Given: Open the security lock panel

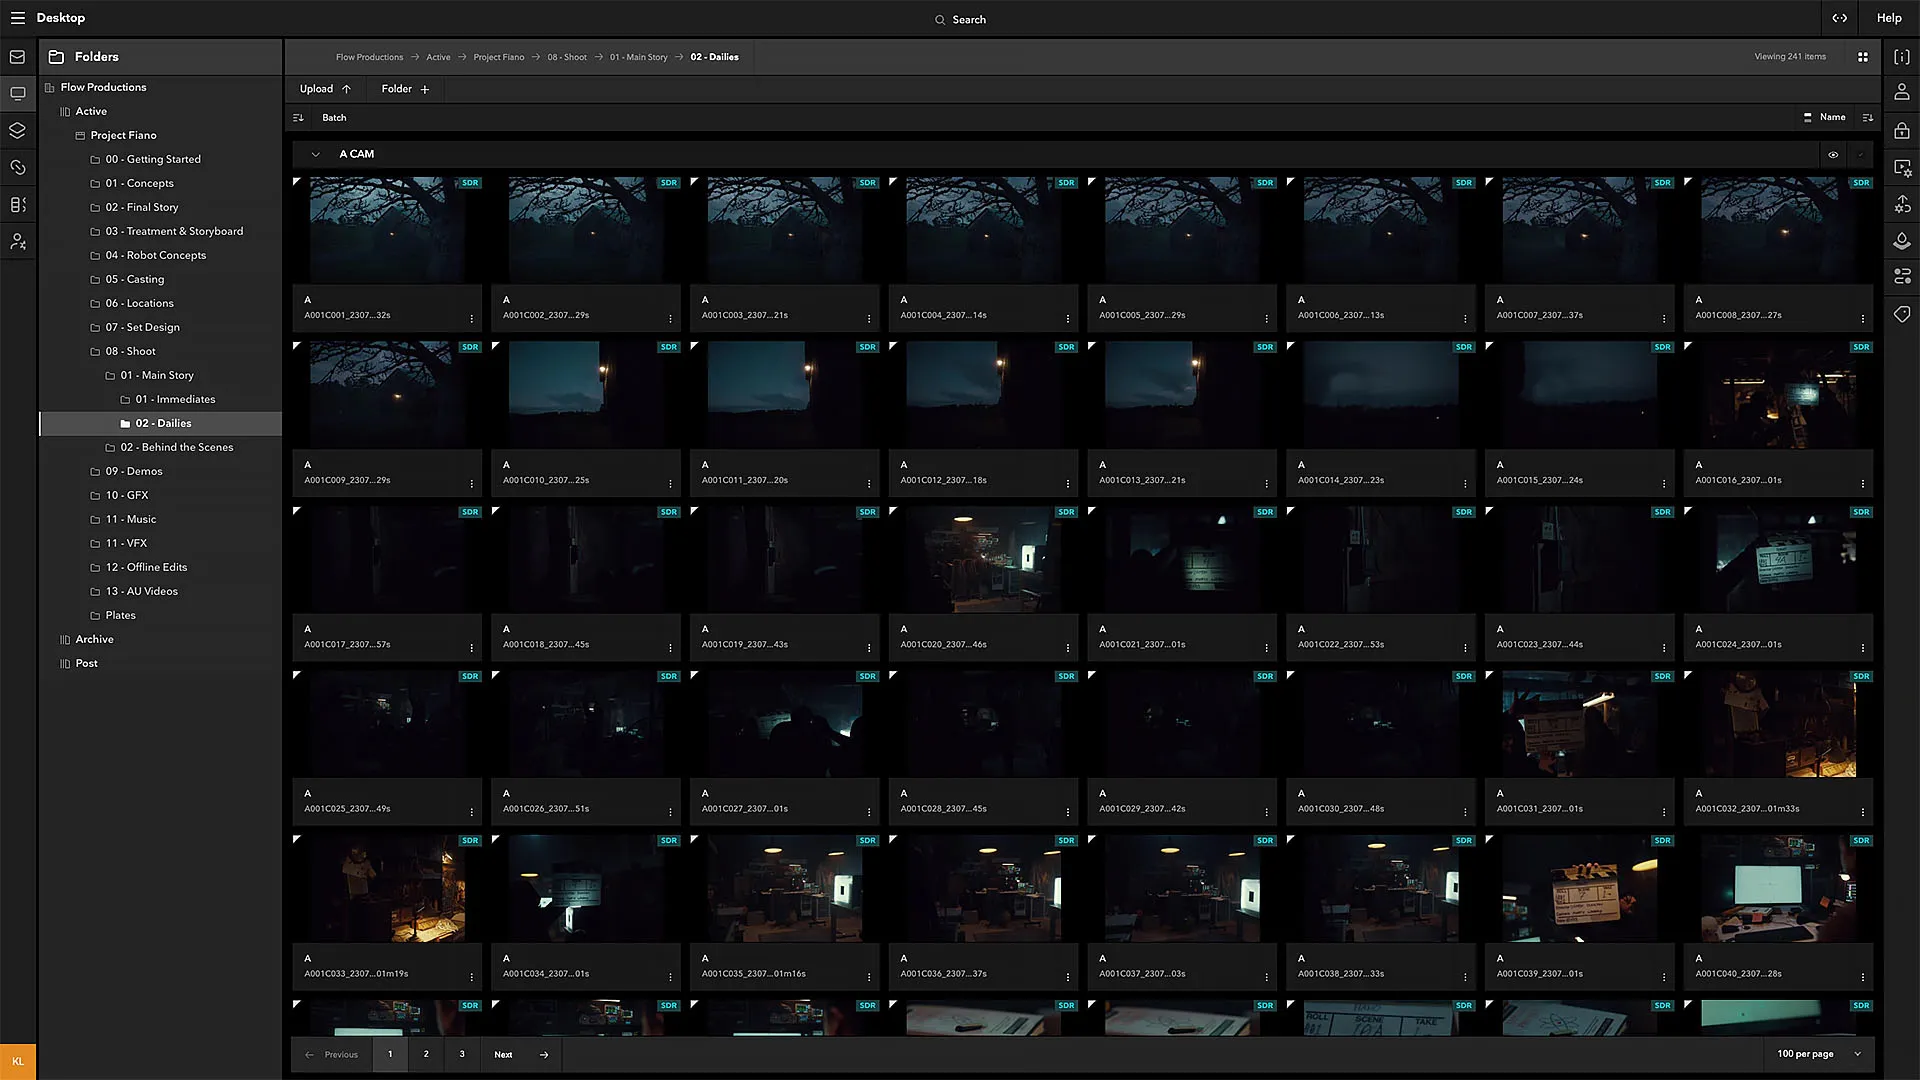Looking at the screenshot, I should click(1902, 131).
